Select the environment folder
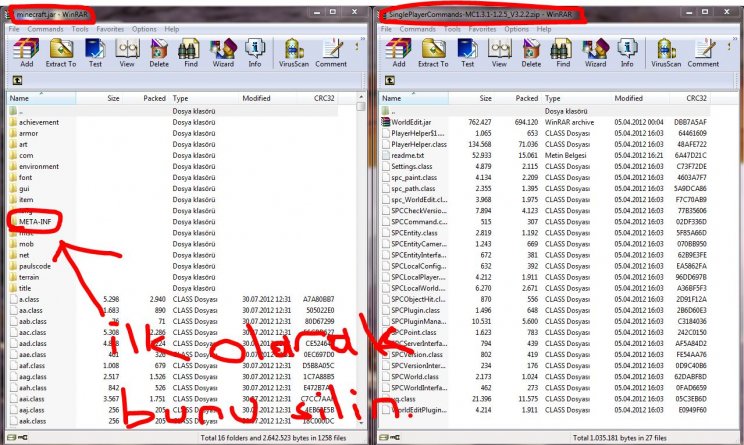 [x=34, y=167]
